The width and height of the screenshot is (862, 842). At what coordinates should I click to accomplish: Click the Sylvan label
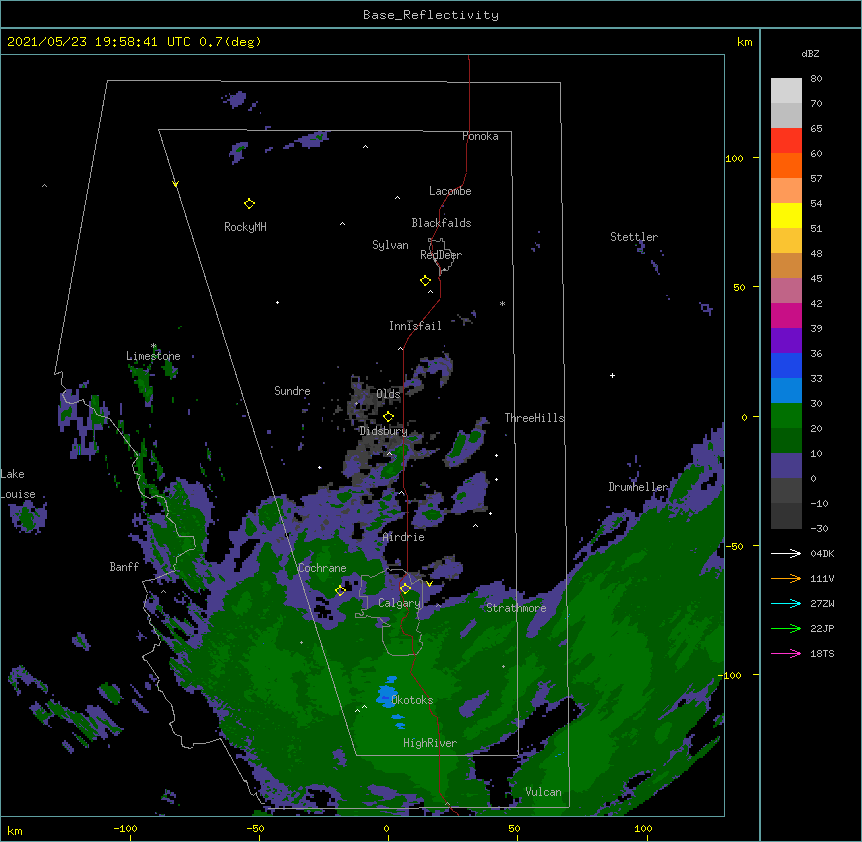pos(390,245)
